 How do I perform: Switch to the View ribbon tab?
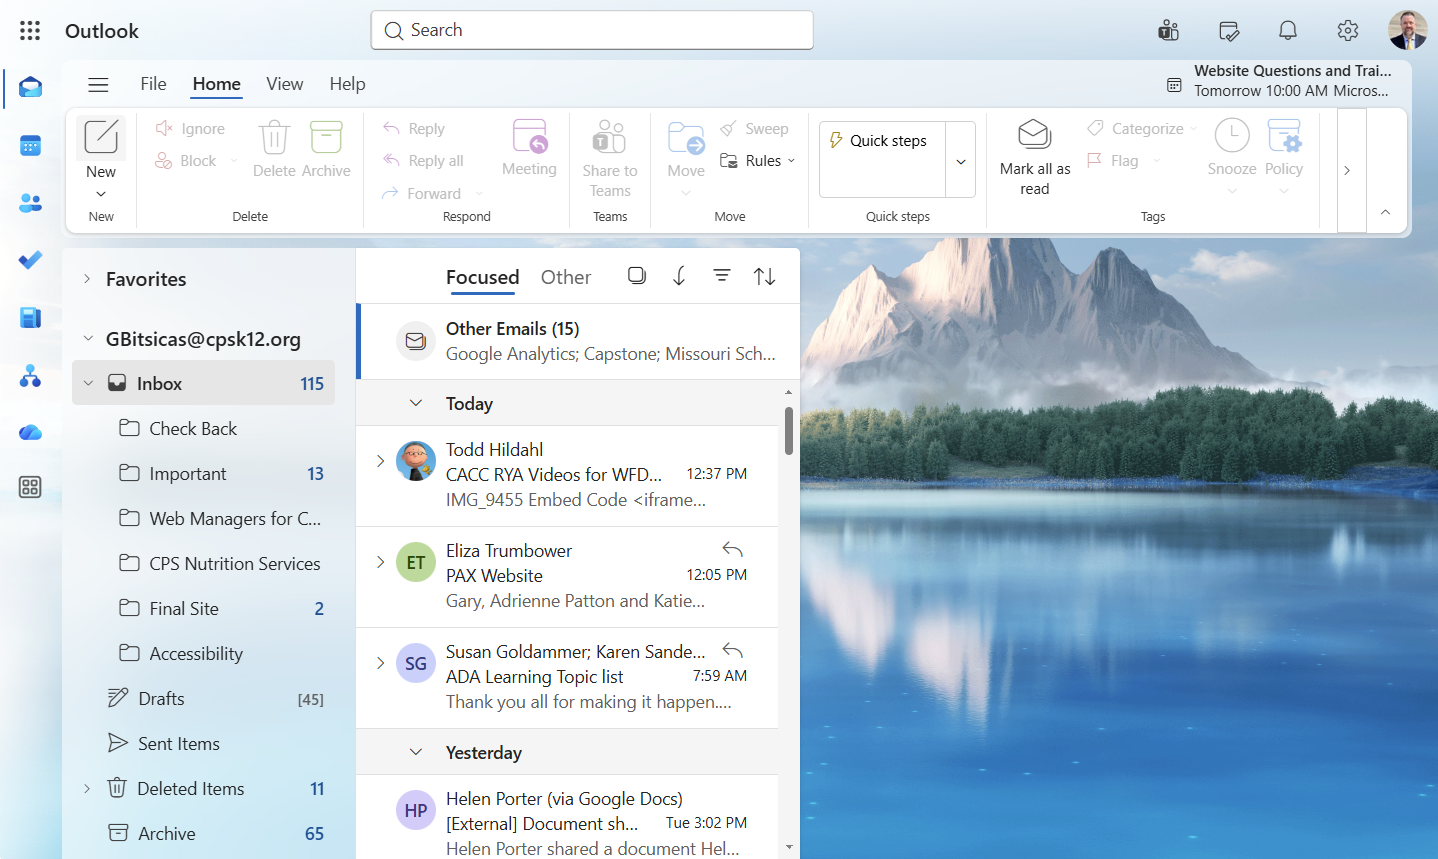pyautogui.click(x=285, y=84)
